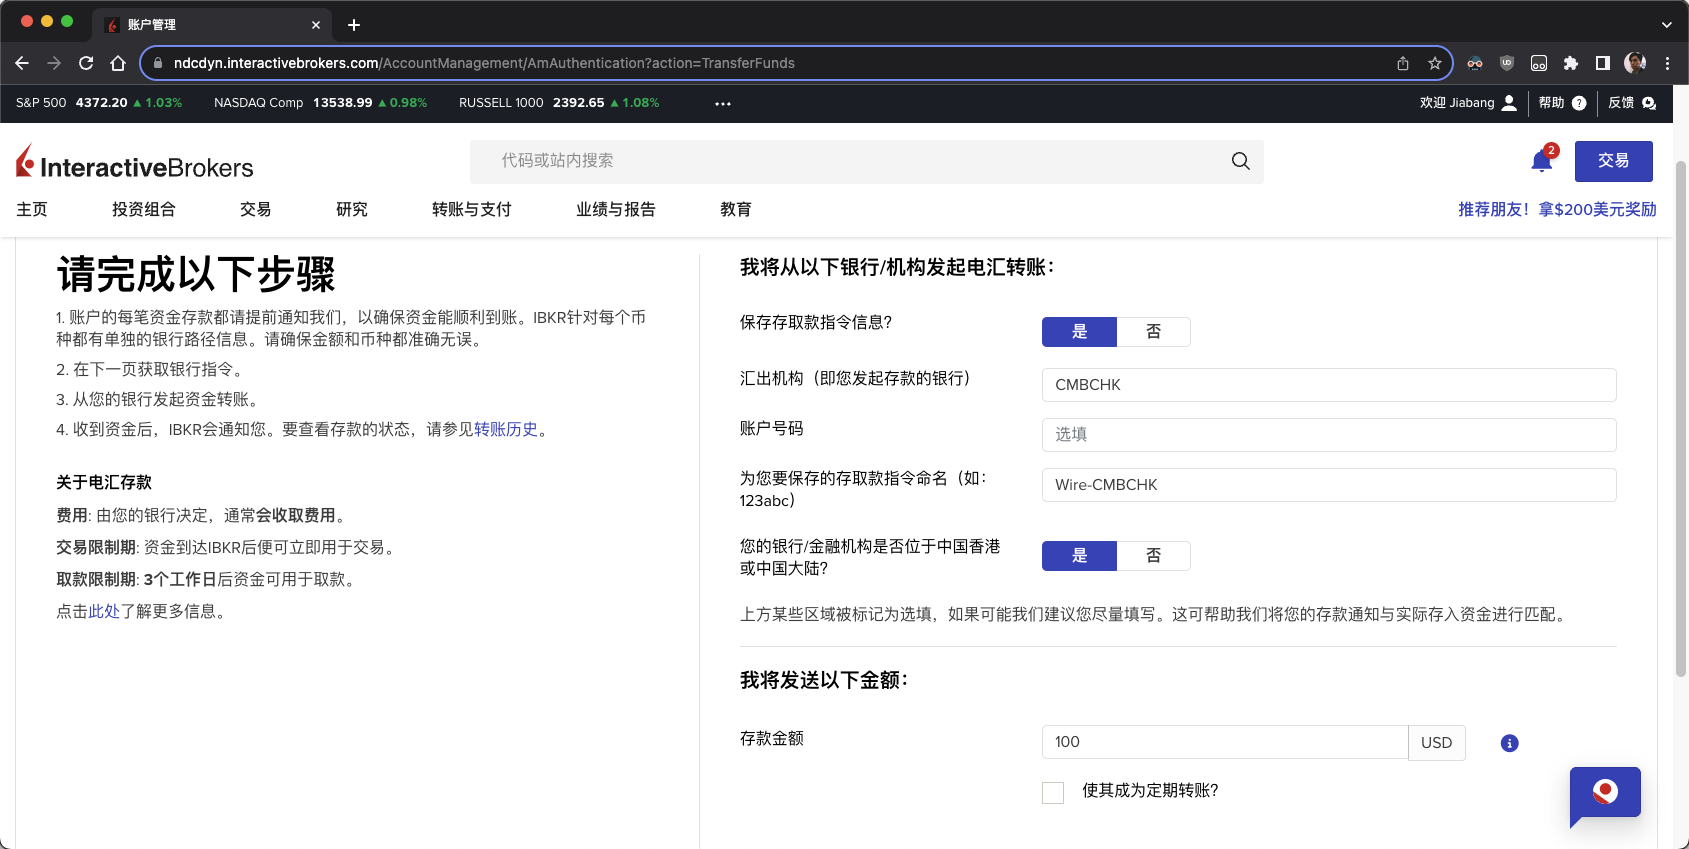Open the 转账历史 link
The image size is (1689, 849).
(x=506, y=429)
